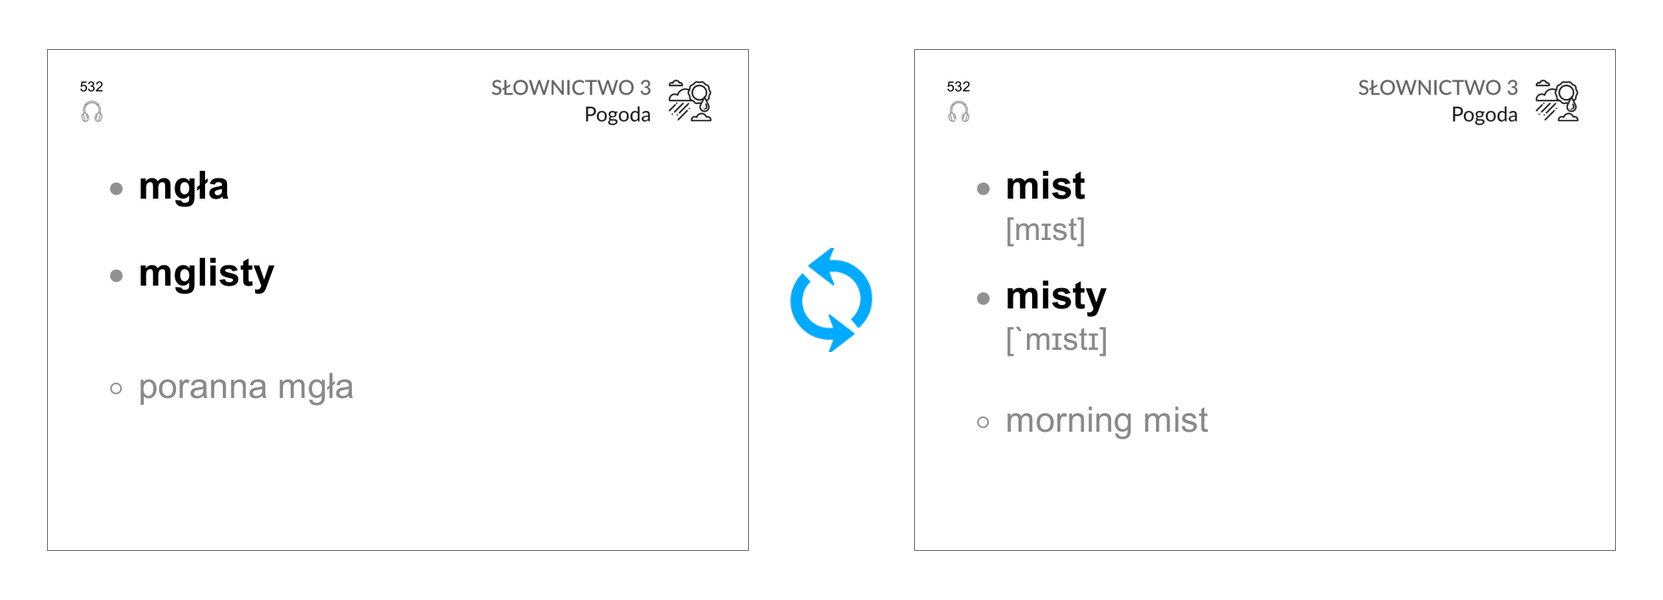Screen dimensions: 1663x600
Task: Select the word "mglisty"
Action: [206, 274]
